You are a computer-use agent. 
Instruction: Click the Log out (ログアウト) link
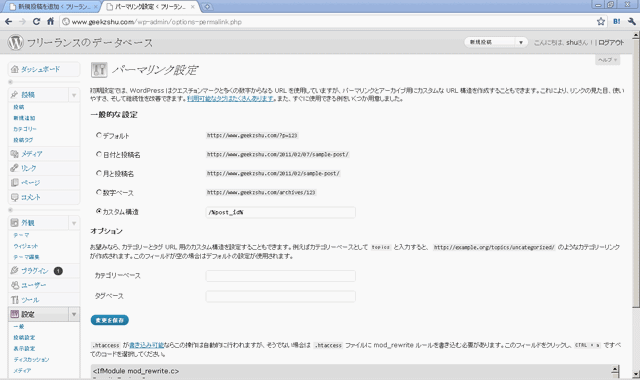611,42
